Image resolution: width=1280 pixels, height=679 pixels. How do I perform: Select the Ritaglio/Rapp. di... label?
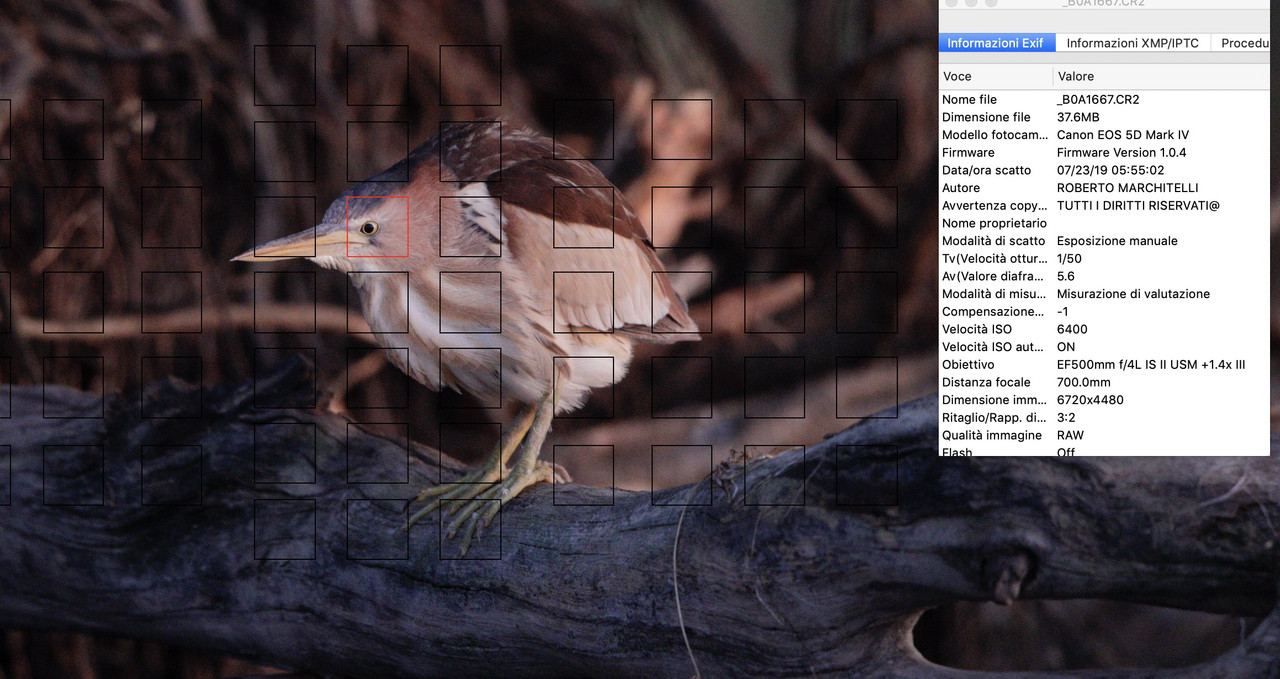point(994,418)
